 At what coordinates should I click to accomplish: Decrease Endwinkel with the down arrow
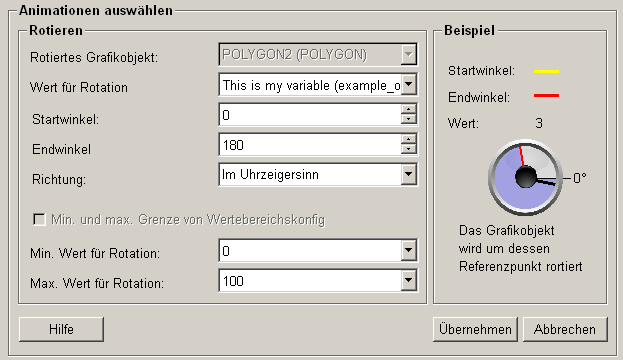(x=408, y=149)
